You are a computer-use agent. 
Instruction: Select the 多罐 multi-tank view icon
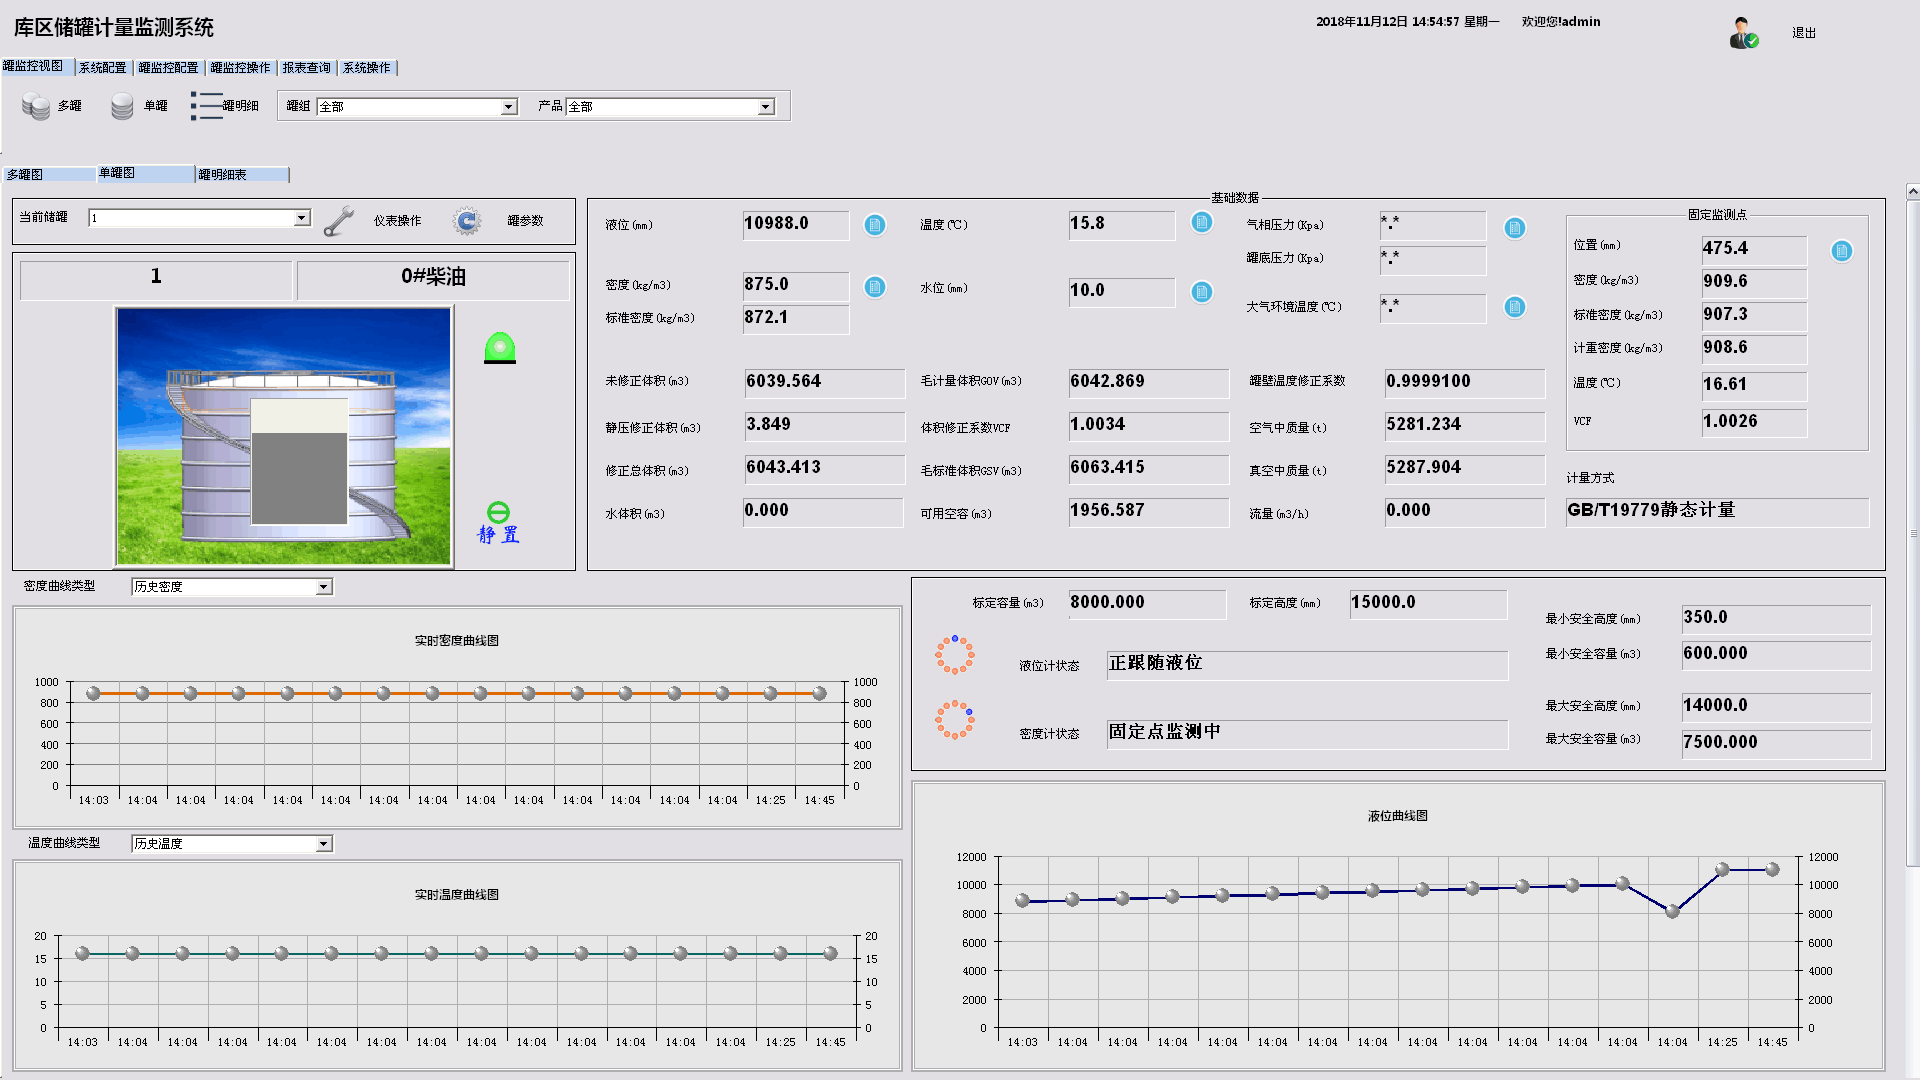(x=36, y=106)
